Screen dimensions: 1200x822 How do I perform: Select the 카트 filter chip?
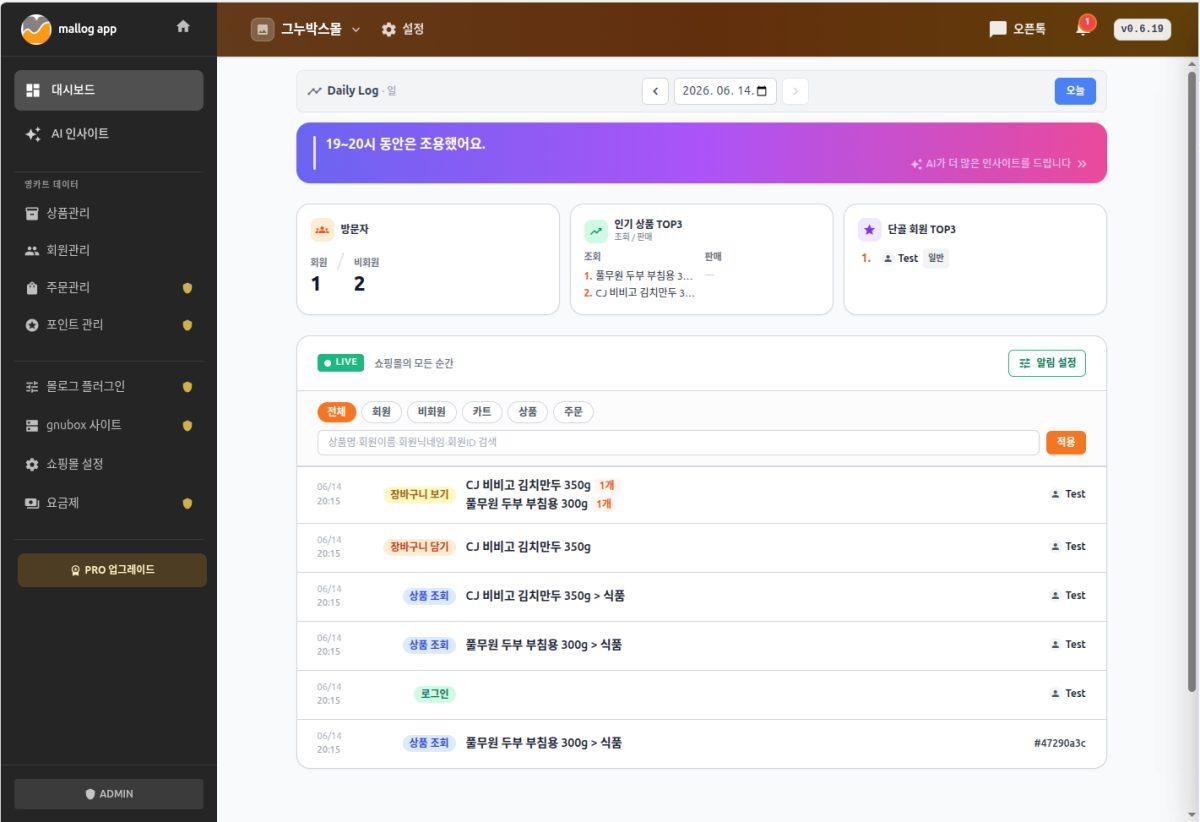pyautogui.click(x=482, y=412)
